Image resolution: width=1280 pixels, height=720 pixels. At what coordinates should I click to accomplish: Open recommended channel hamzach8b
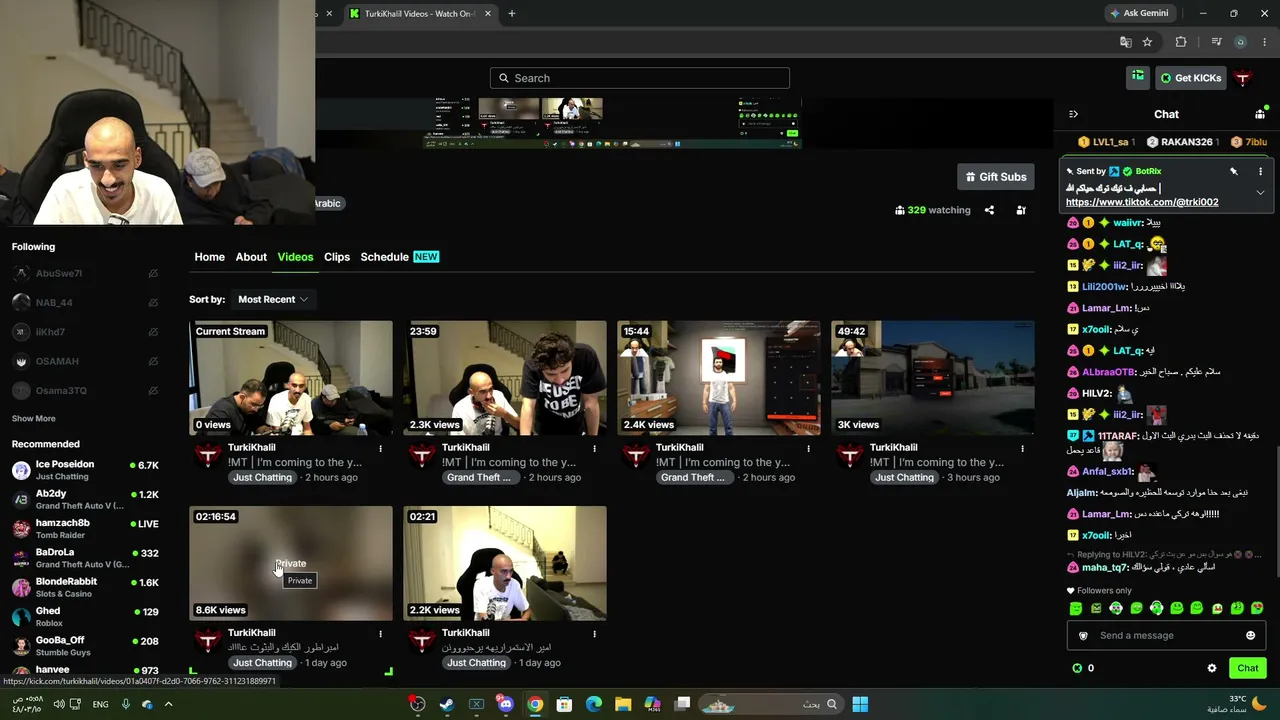(85, 529)
